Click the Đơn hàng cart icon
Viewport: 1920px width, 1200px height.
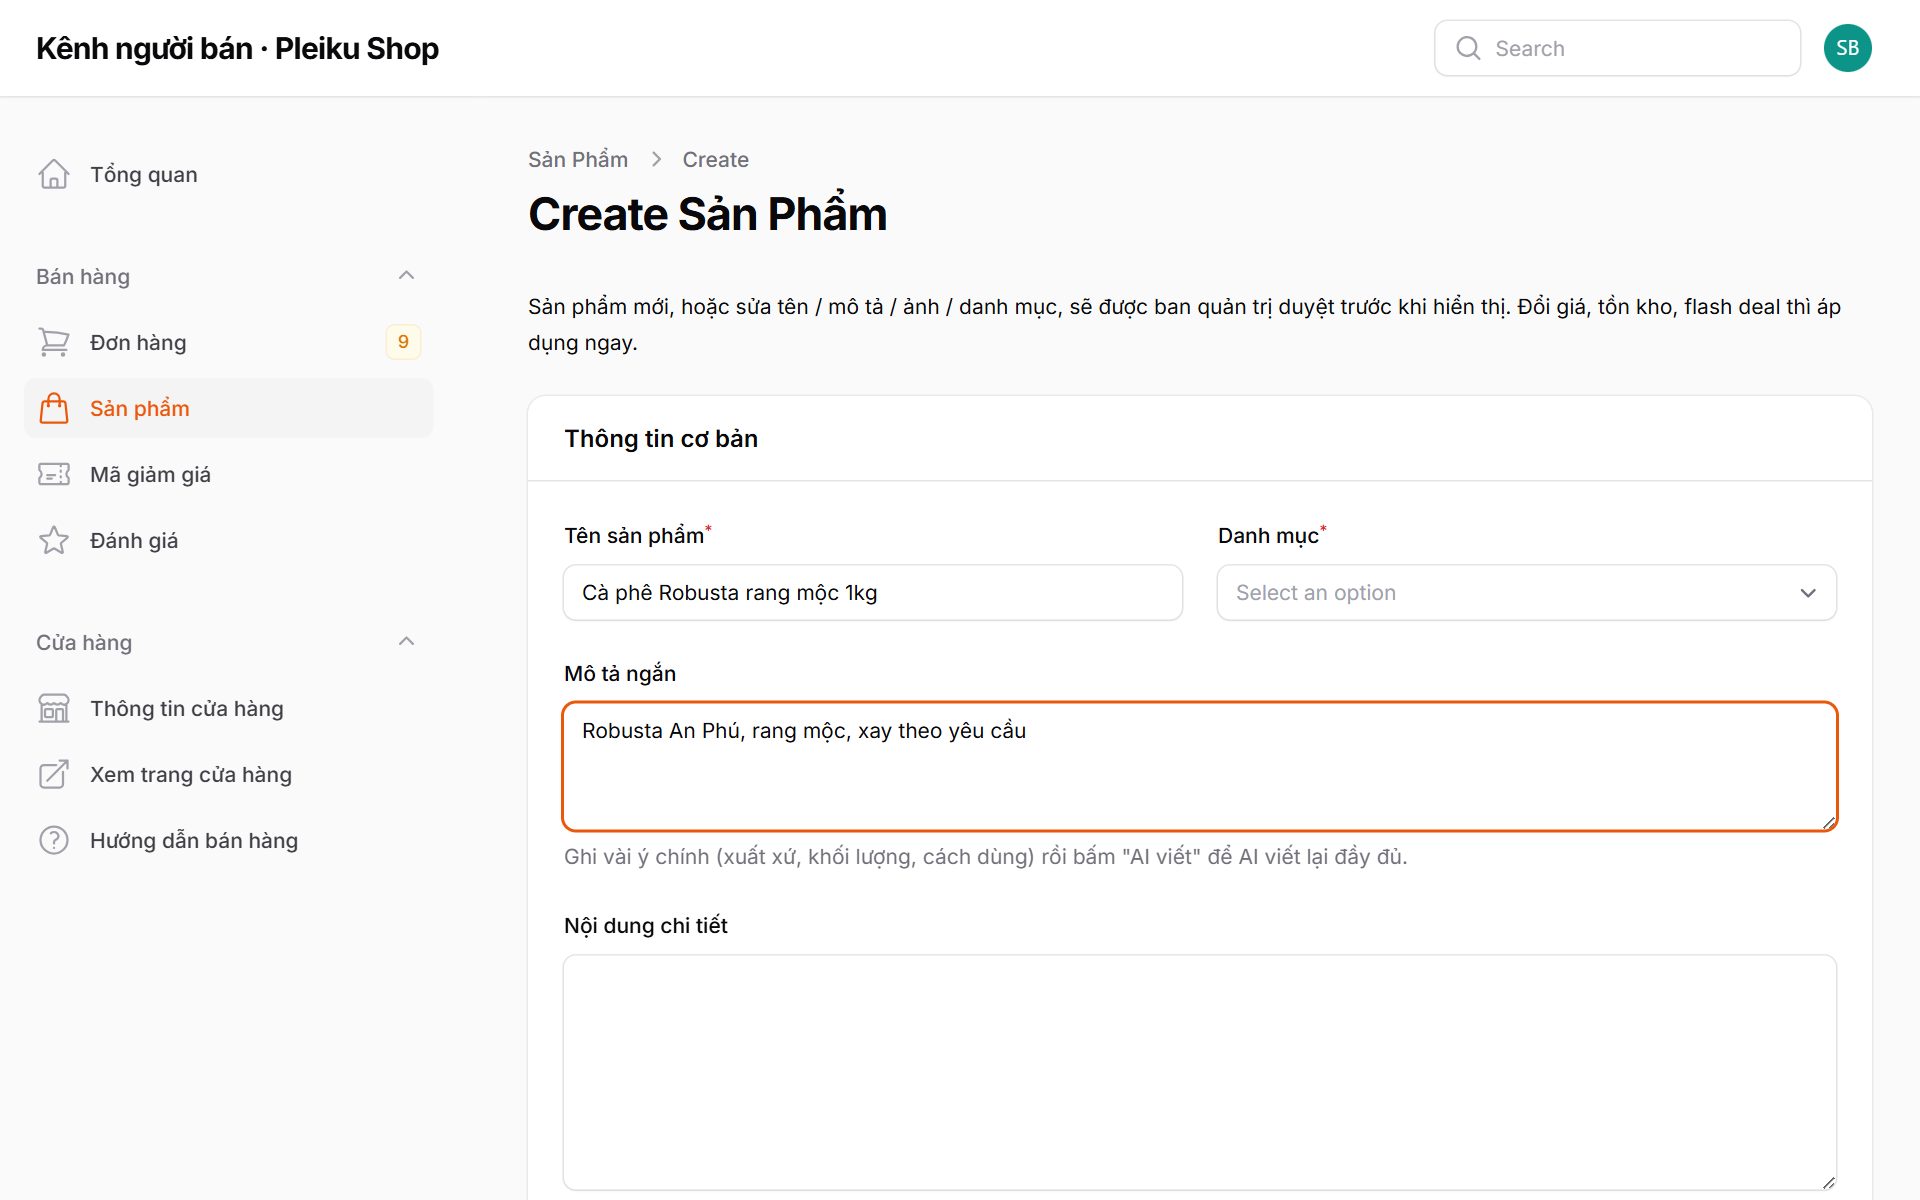[54, 342]
